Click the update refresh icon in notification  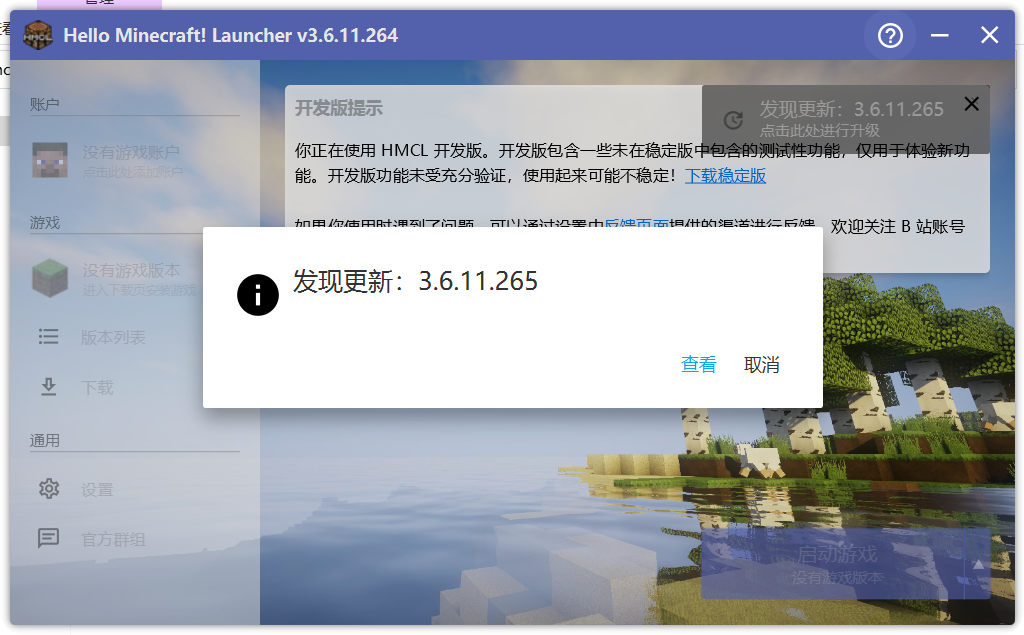pyautogui.click(x=733, y=120)
